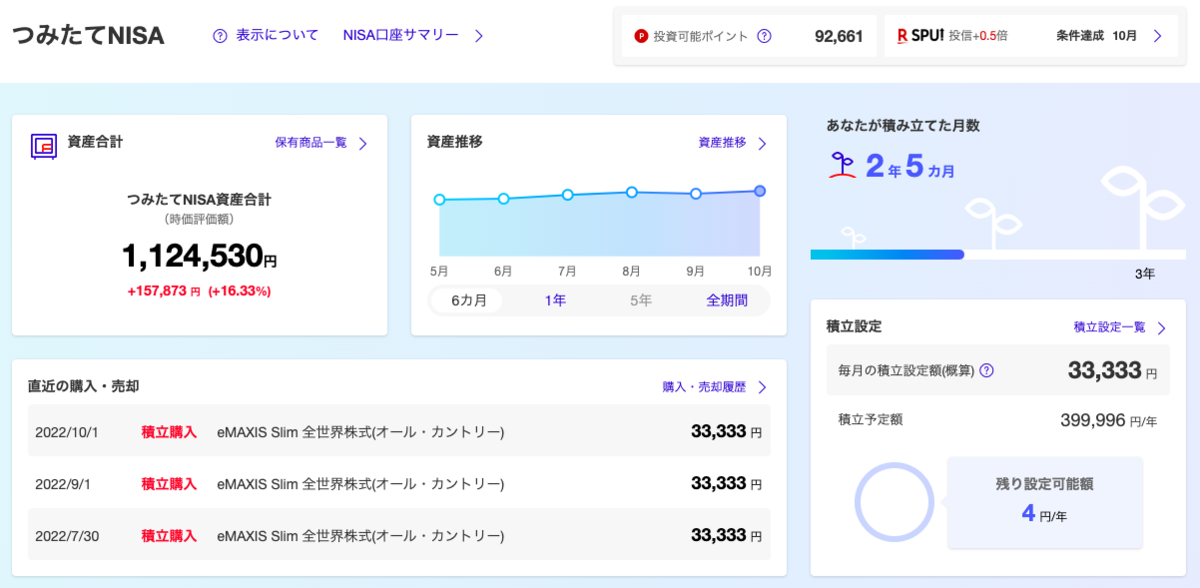1200x588 pixels.
Task: Click the 条件達成 10月 text
Action: [1096, 36]
